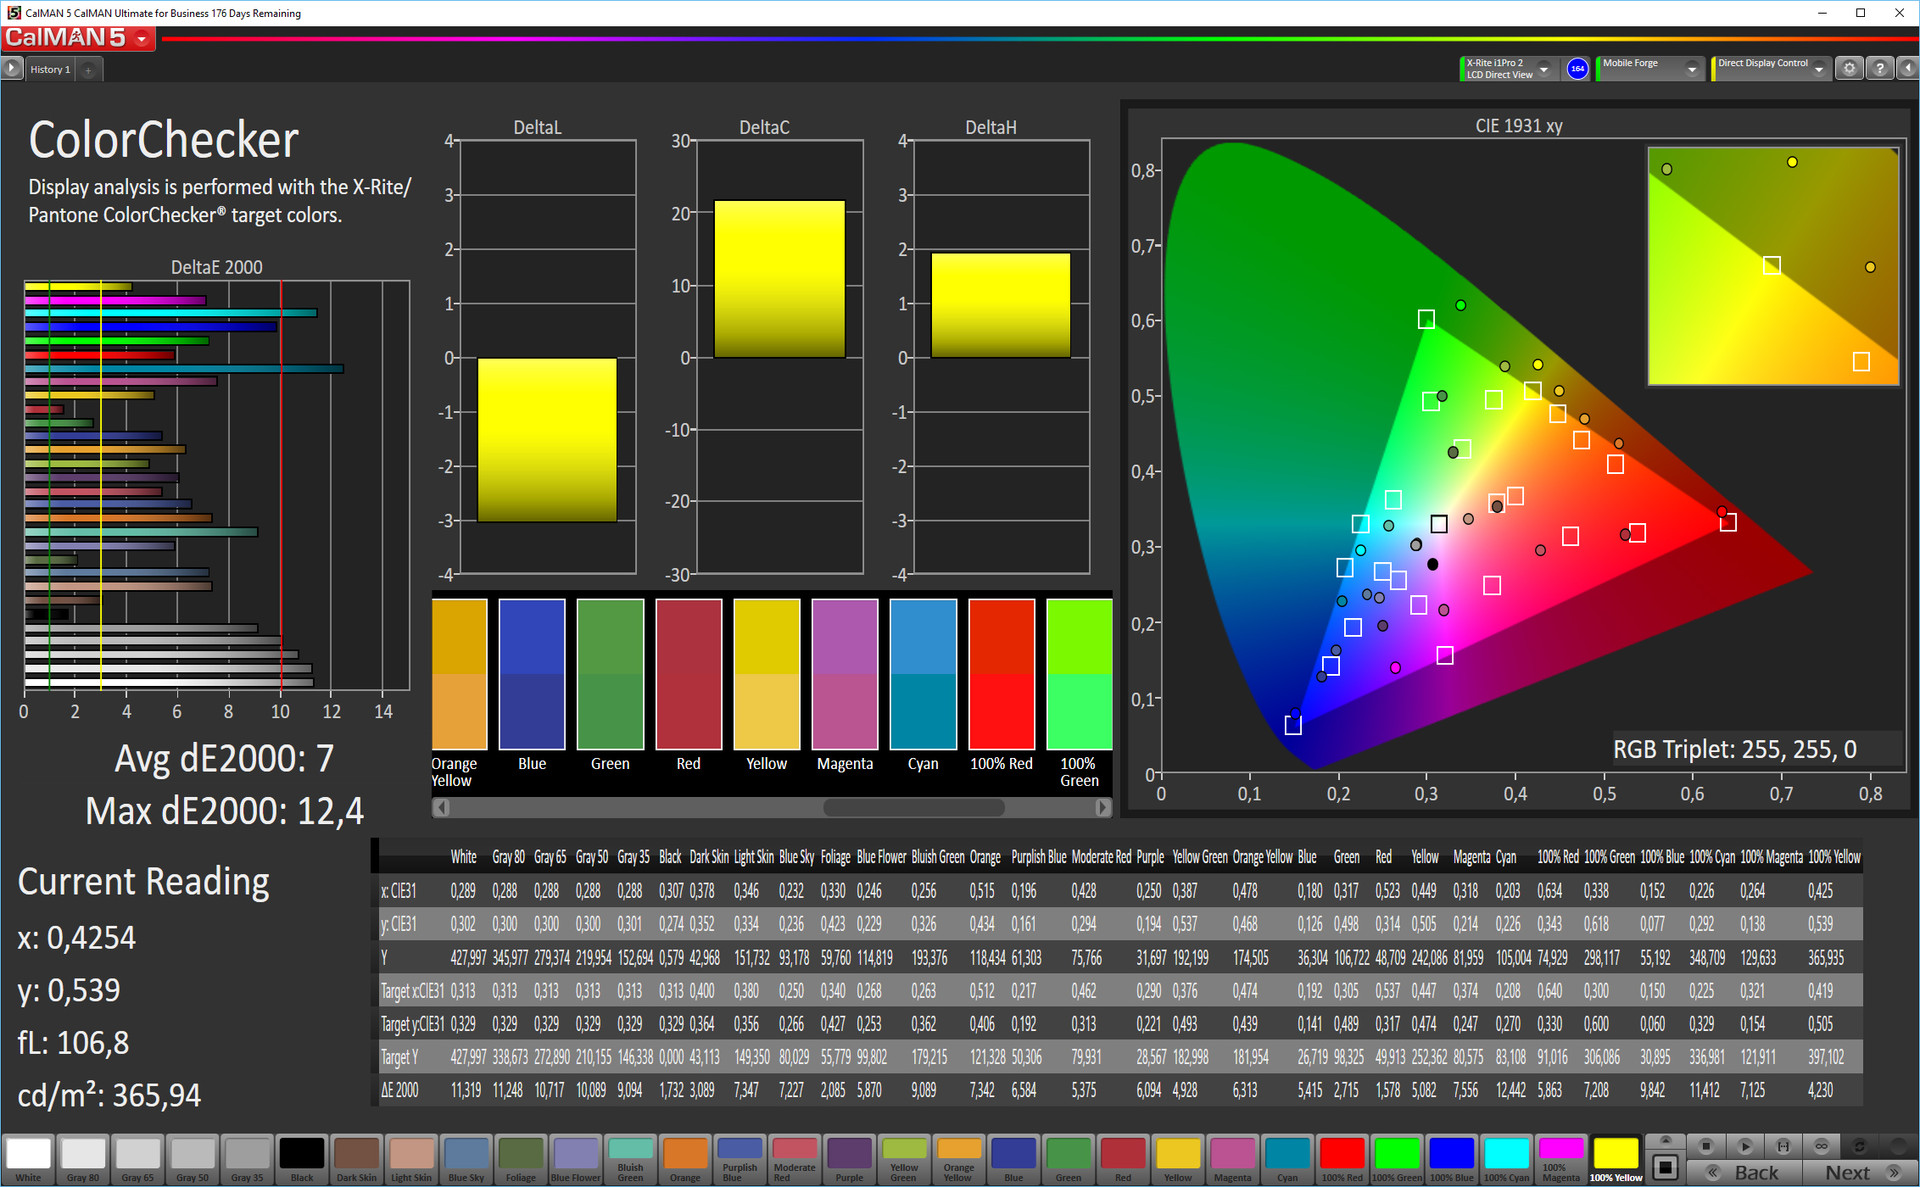Toggle the continuous infinity read icon

click(x=1821, y=1146)
